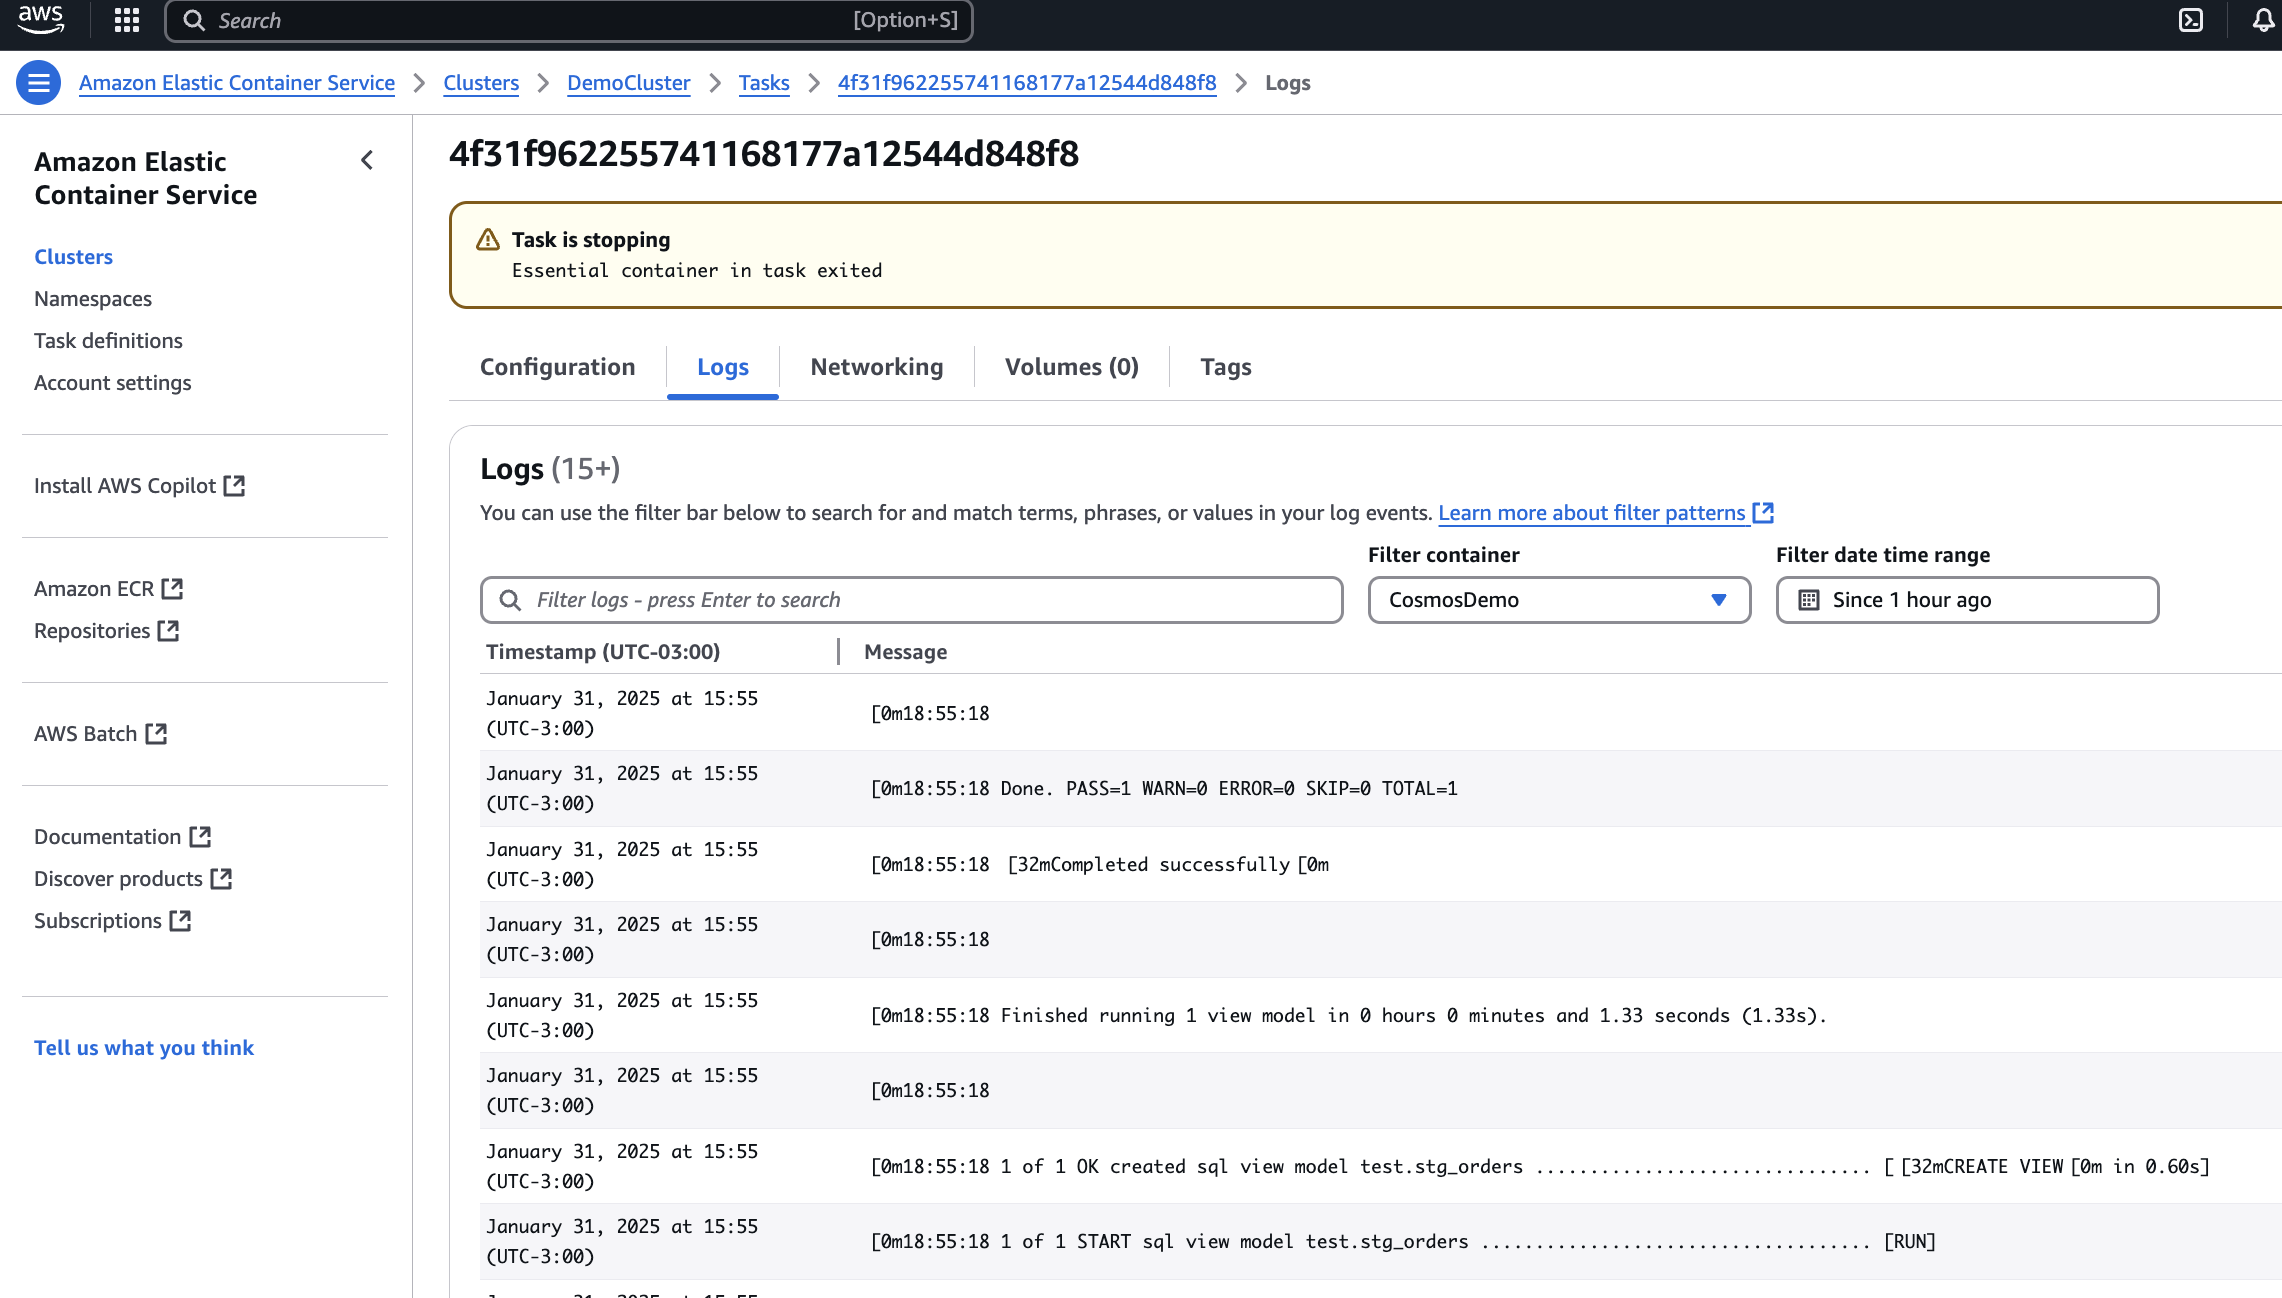Open Namespaces in the side navigation
This screenshot has height=1298, width=2282.
click(93, 299)
